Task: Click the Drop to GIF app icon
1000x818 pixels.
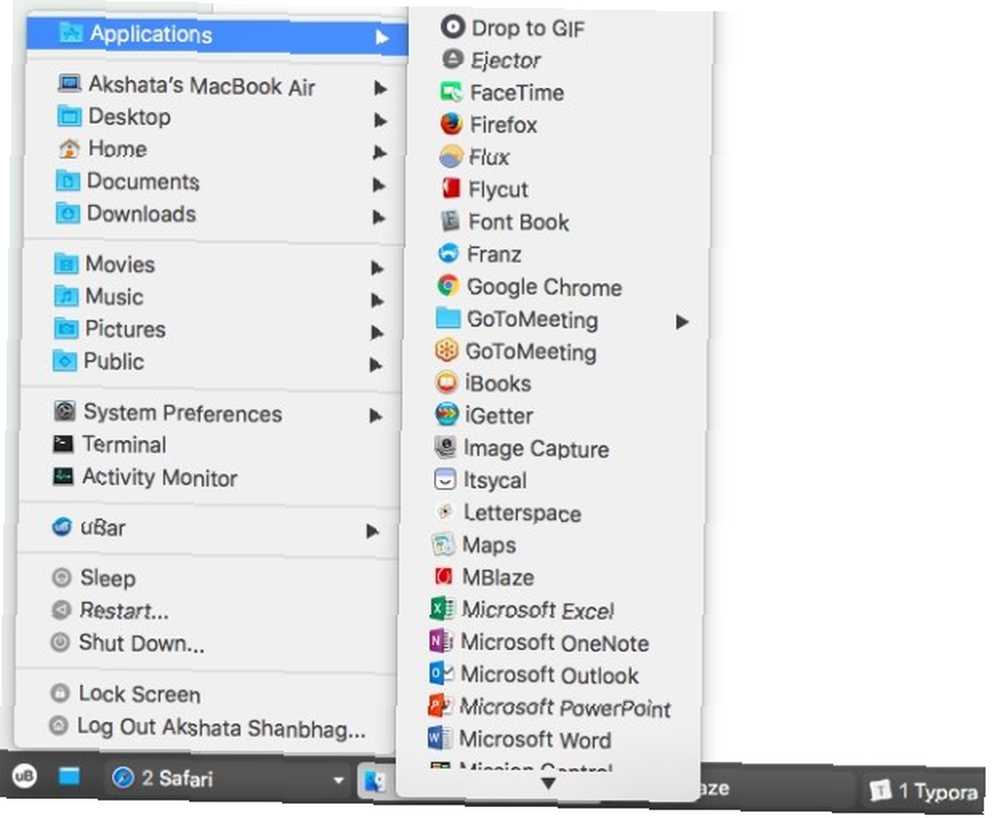Action: (452, 27)
